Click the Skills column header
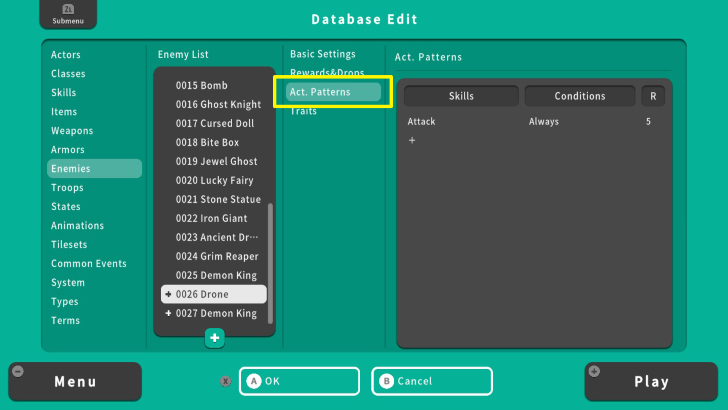This screenshot has height=410, width=728. (x=461, y=96)
